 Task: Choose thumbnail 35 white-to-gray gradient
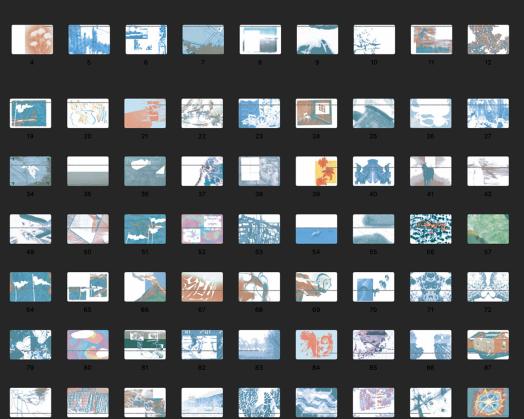pos(88,171)
